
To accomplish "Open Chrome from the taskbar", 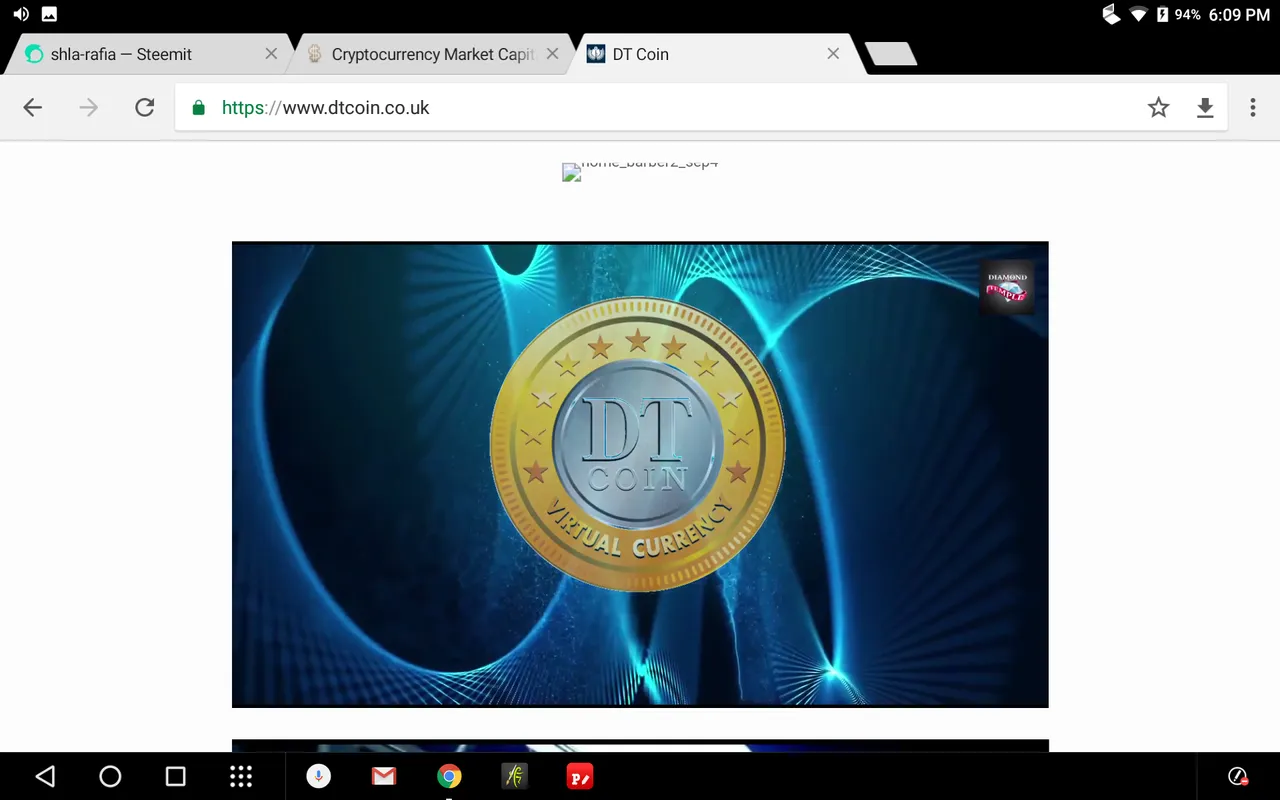I will tap(449, 776).
